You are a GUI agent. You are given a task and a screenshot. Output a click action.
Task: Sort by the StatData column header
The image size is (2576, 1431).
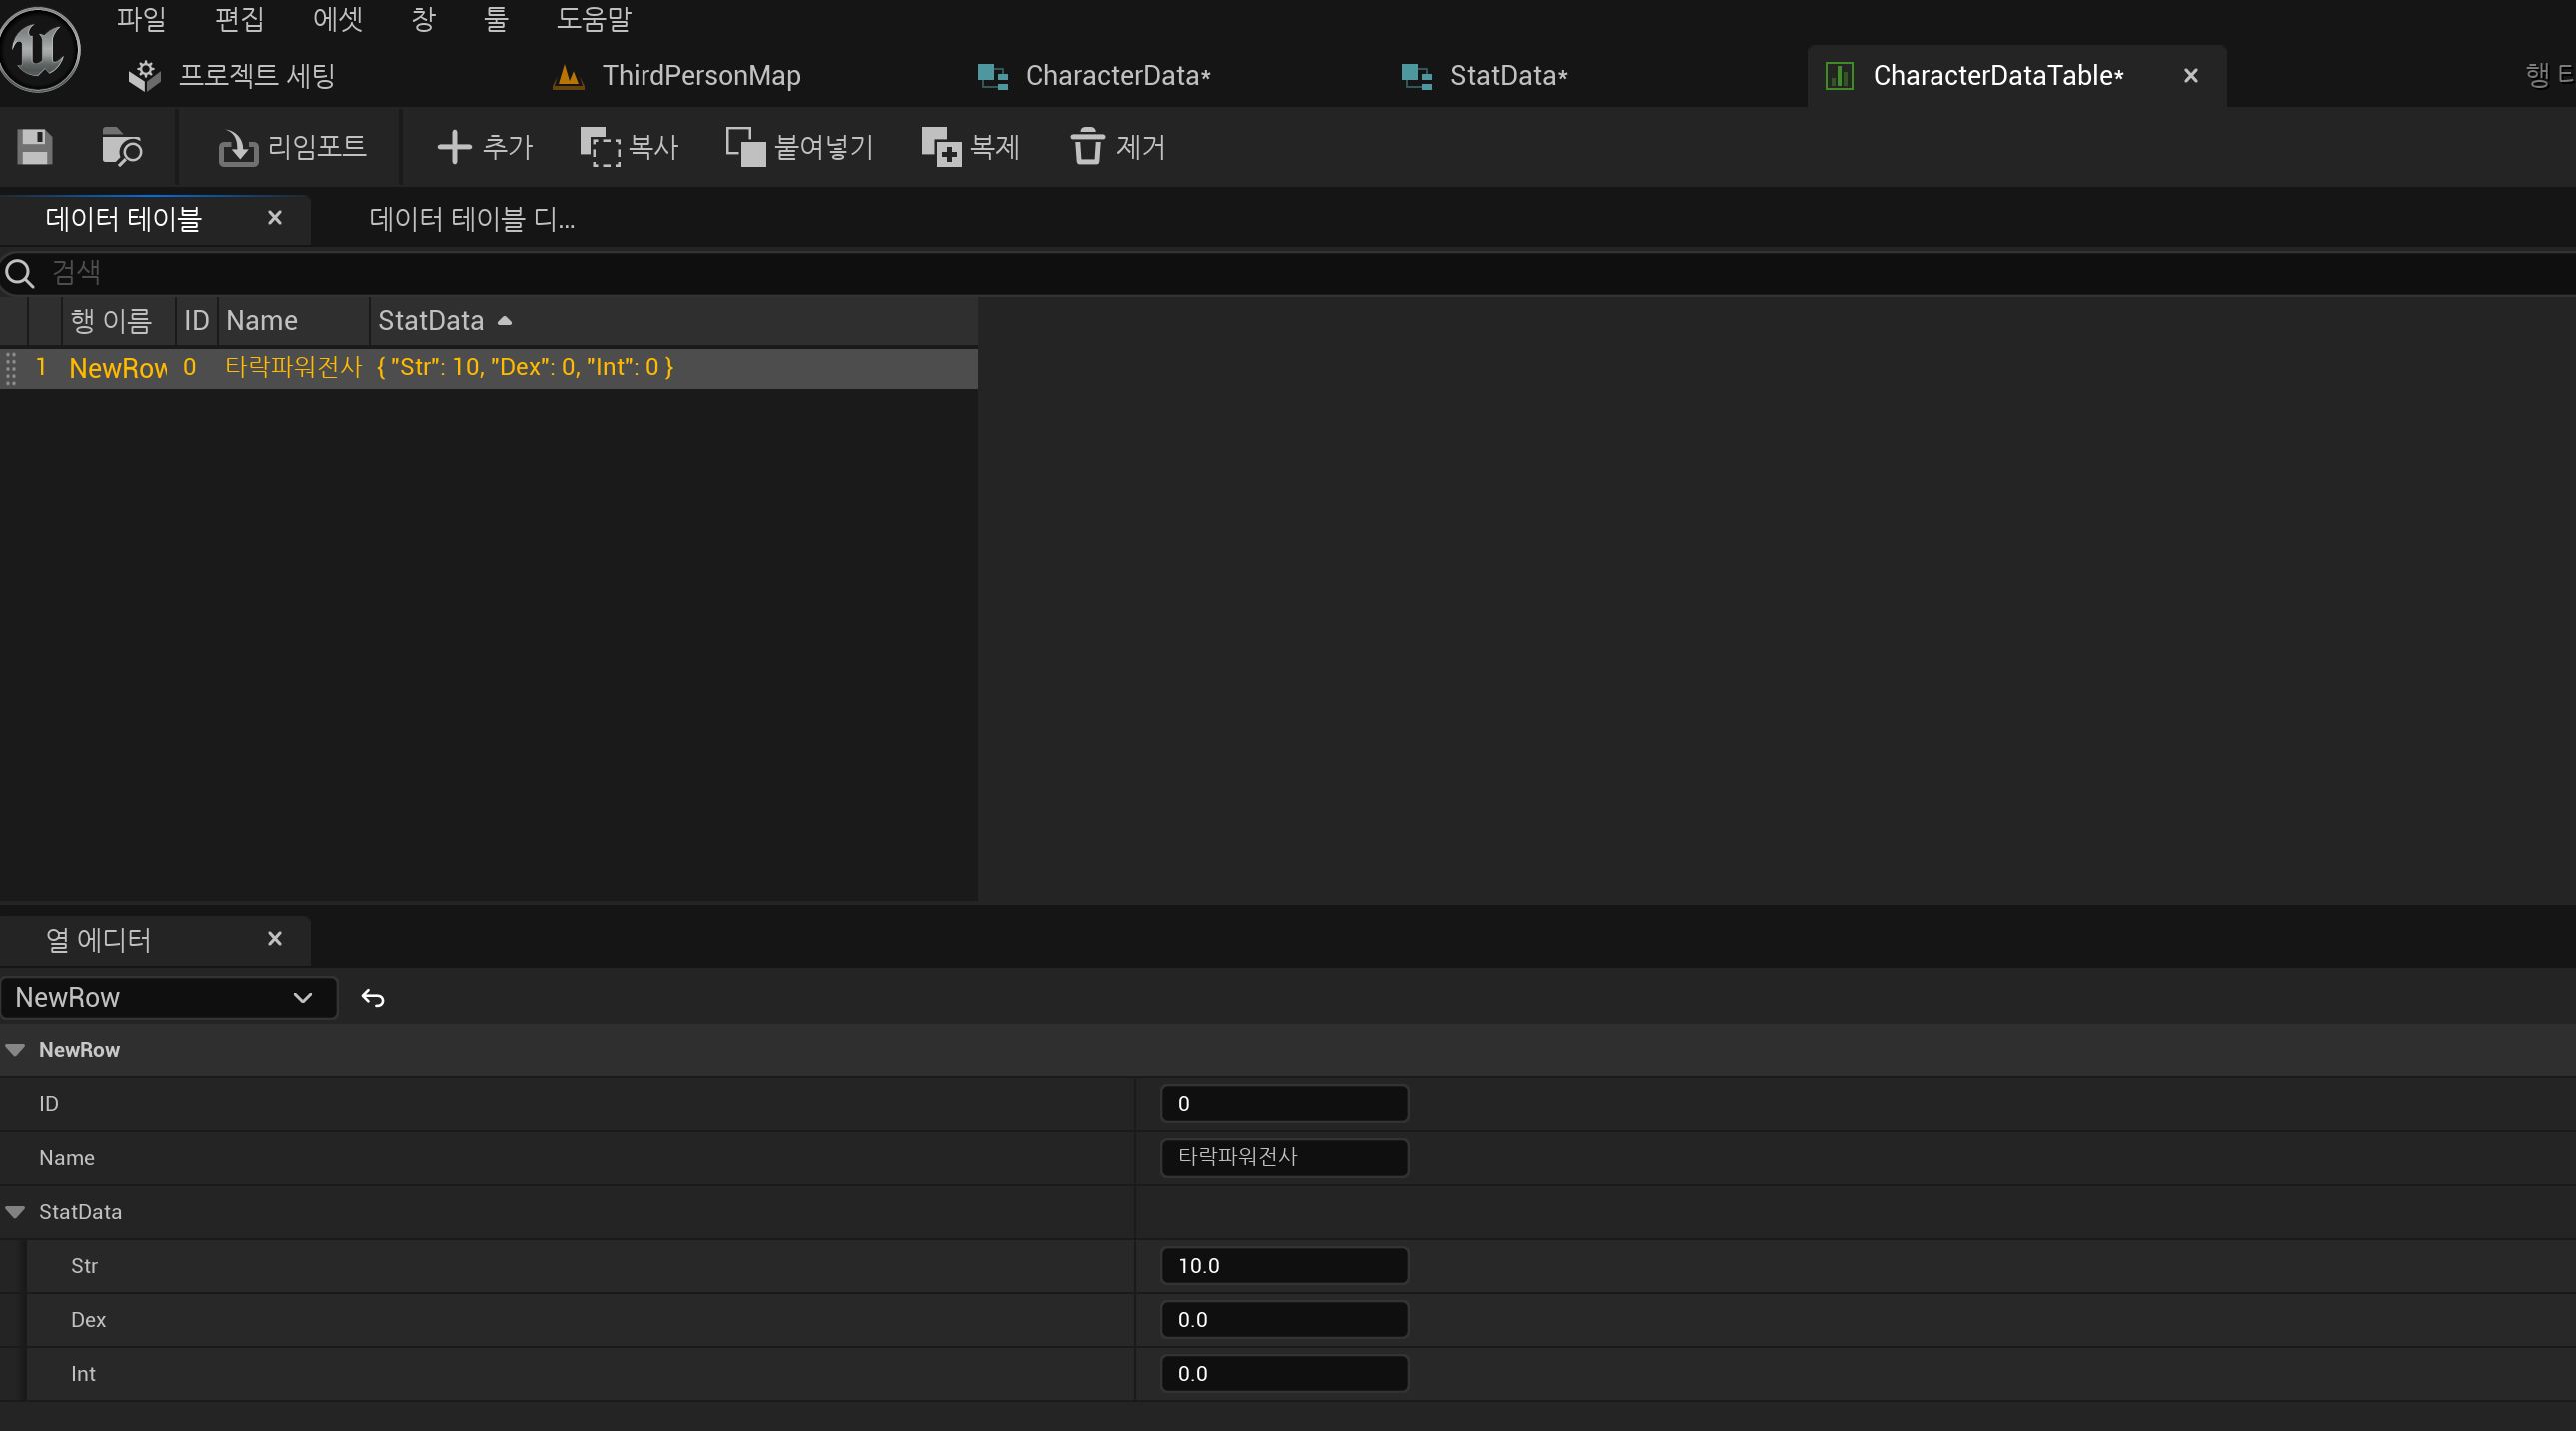click(x=431, y=320)
